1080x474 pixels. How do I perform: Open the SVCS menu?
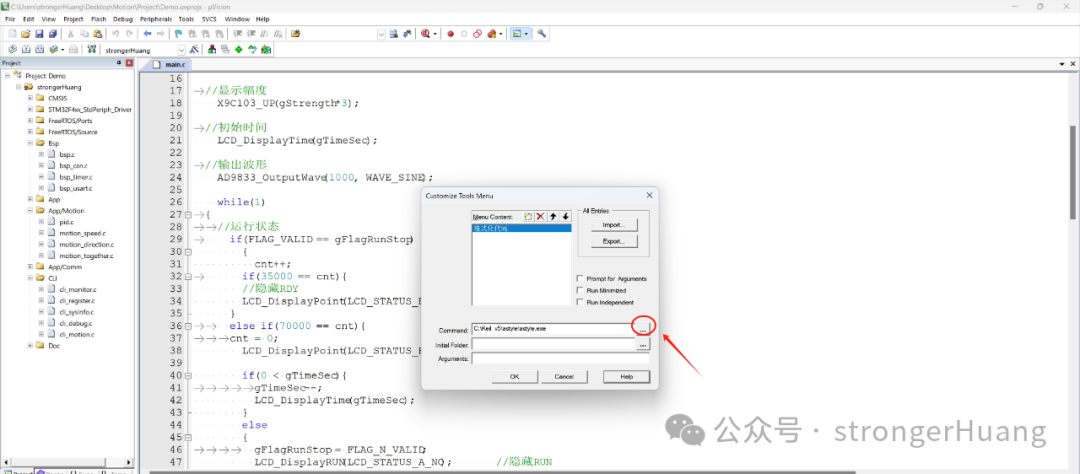point(209,19)
